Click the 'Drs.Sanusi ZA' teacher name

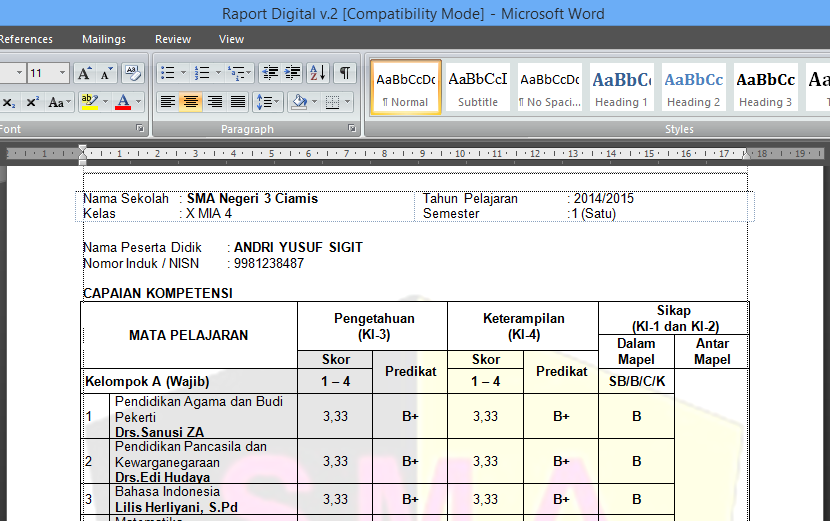point(159,432)
